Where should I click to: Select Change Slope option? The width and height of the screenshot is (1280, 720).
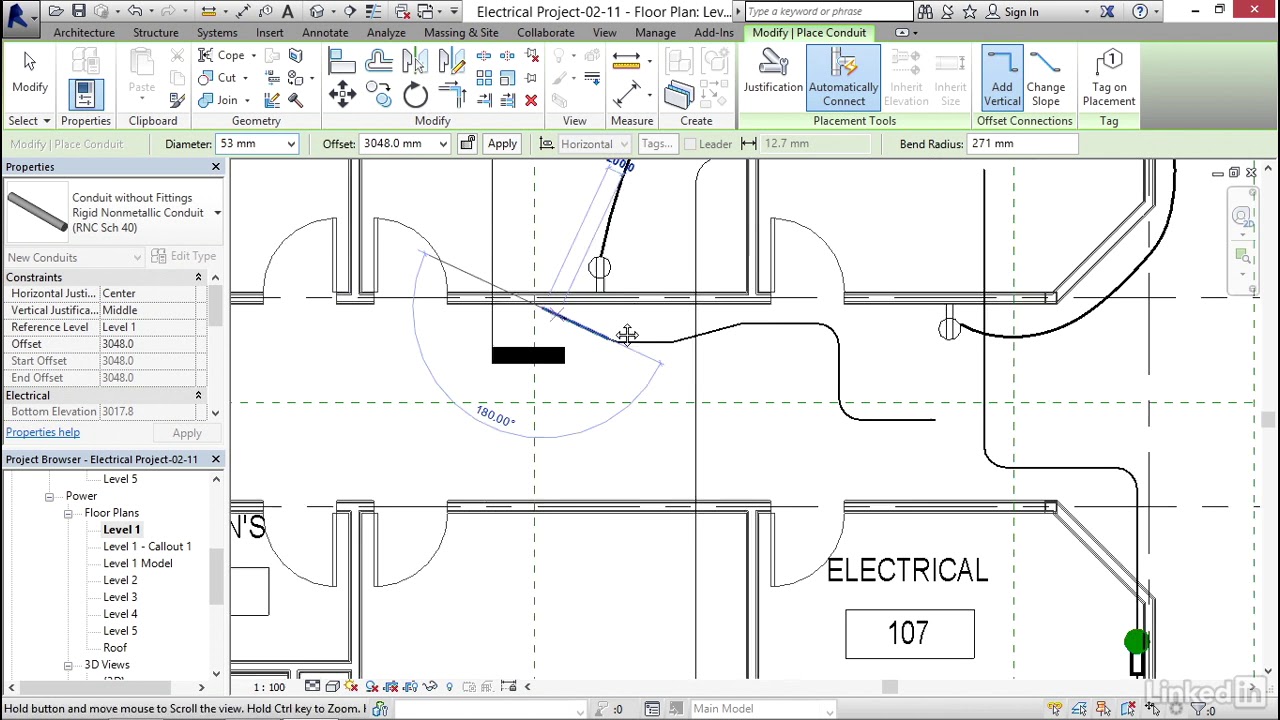coord(1045,78)
